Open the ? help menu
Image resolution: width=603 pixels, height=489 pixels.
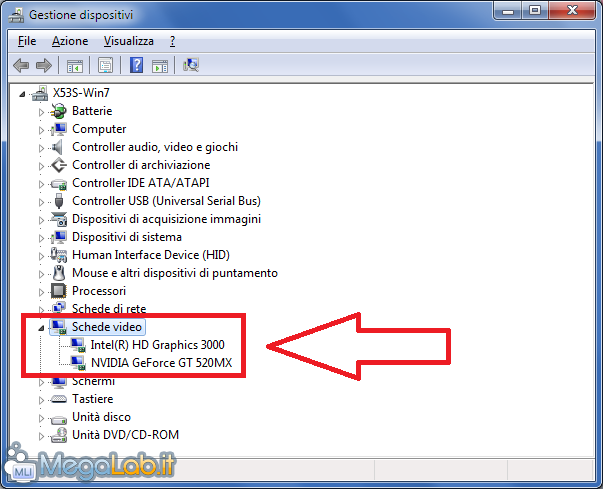[x=173, y=41]
